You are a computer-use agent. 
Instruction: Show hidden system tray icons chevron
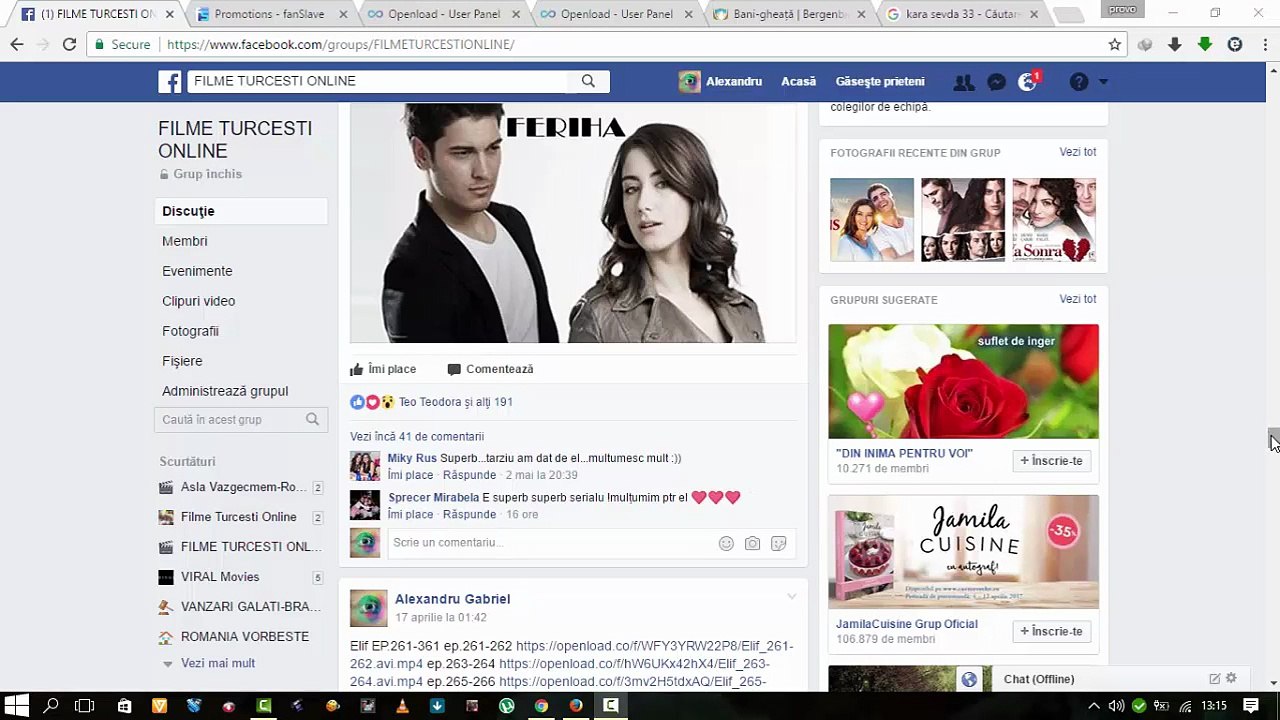[1094, 705]
